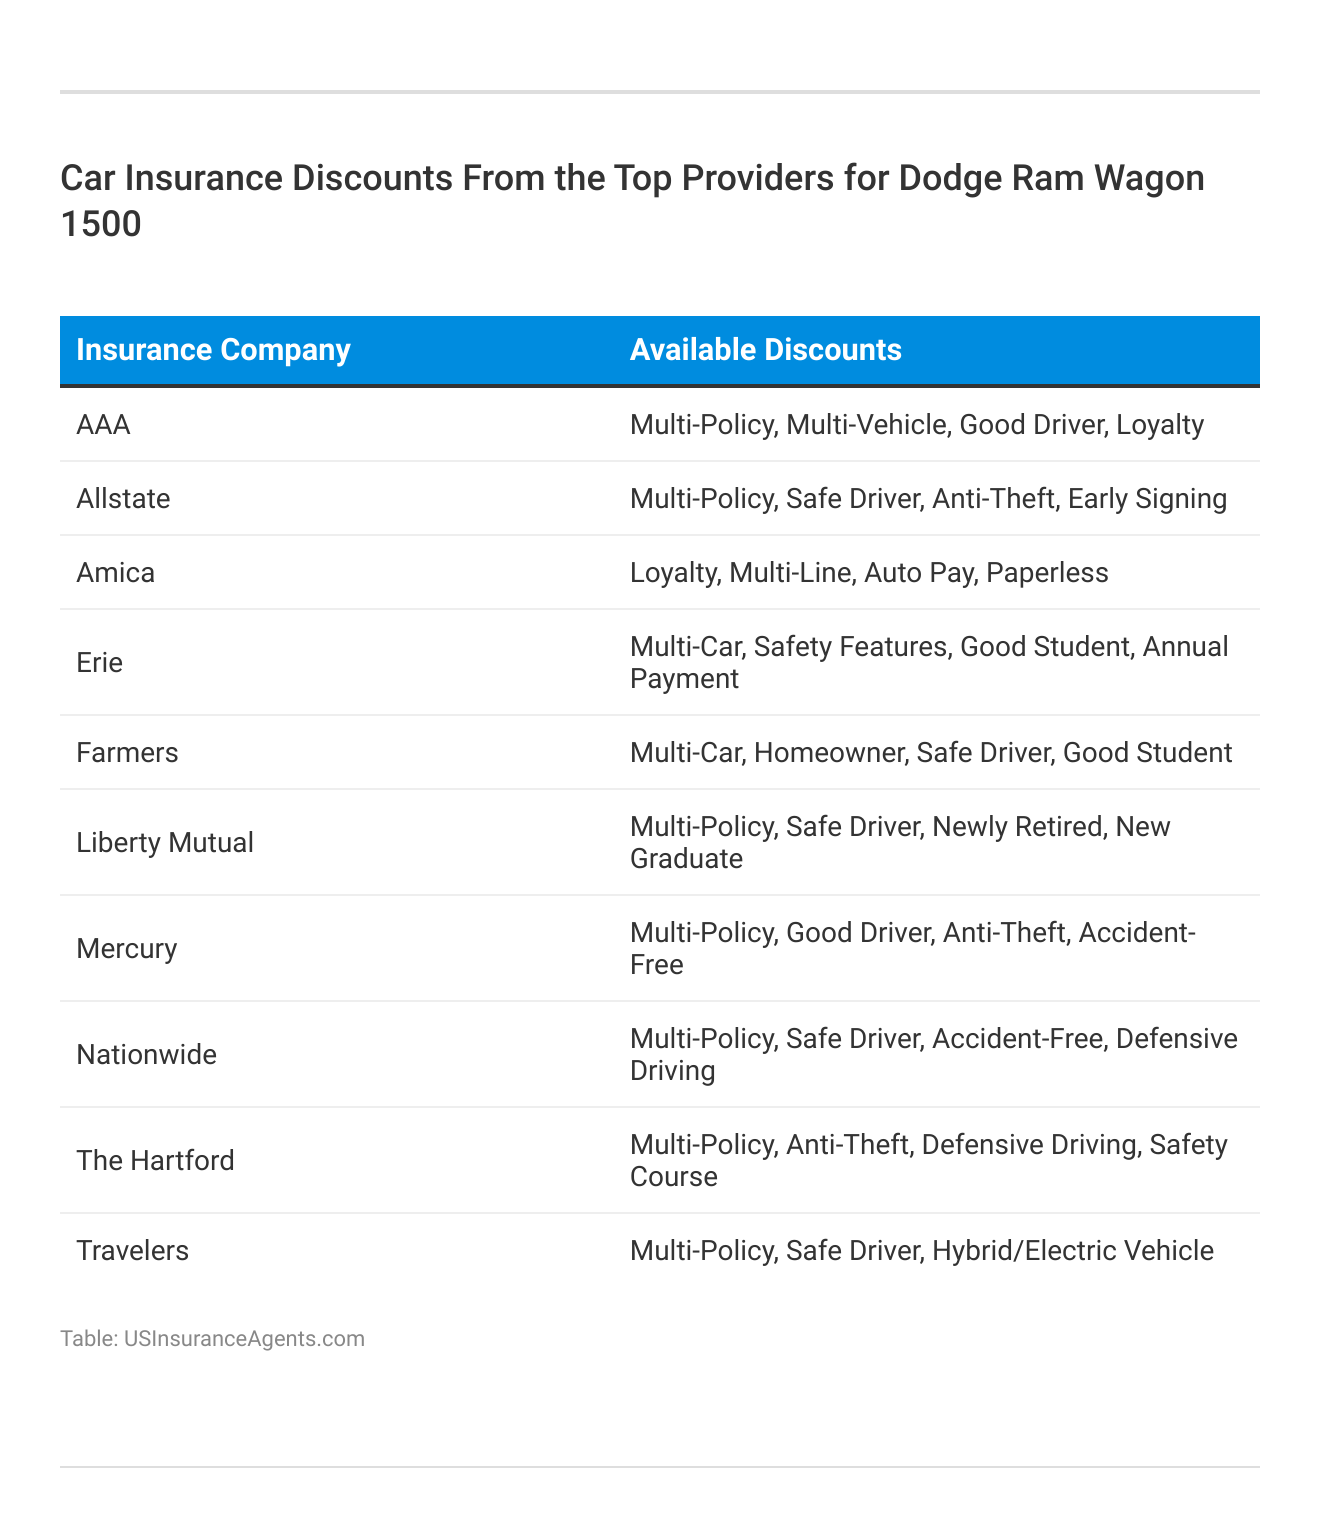Click The Hartford company name
Screen dimensions: 1320x1528
[155, 1161]
